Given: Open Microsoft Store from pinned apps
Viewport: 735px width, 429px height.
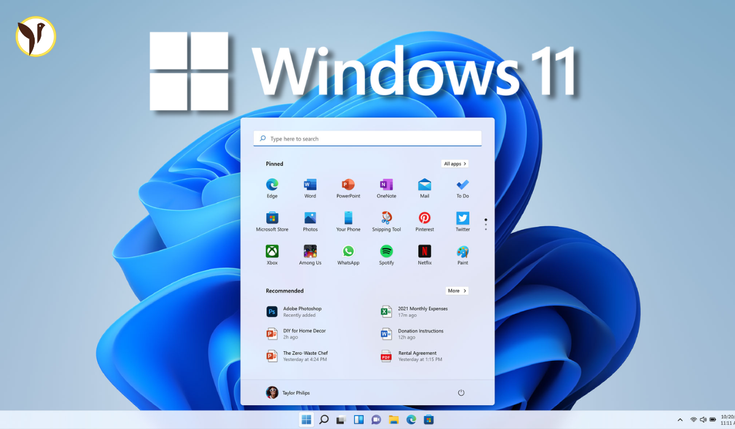Looking at the screenshot, I should coord(272,221).
